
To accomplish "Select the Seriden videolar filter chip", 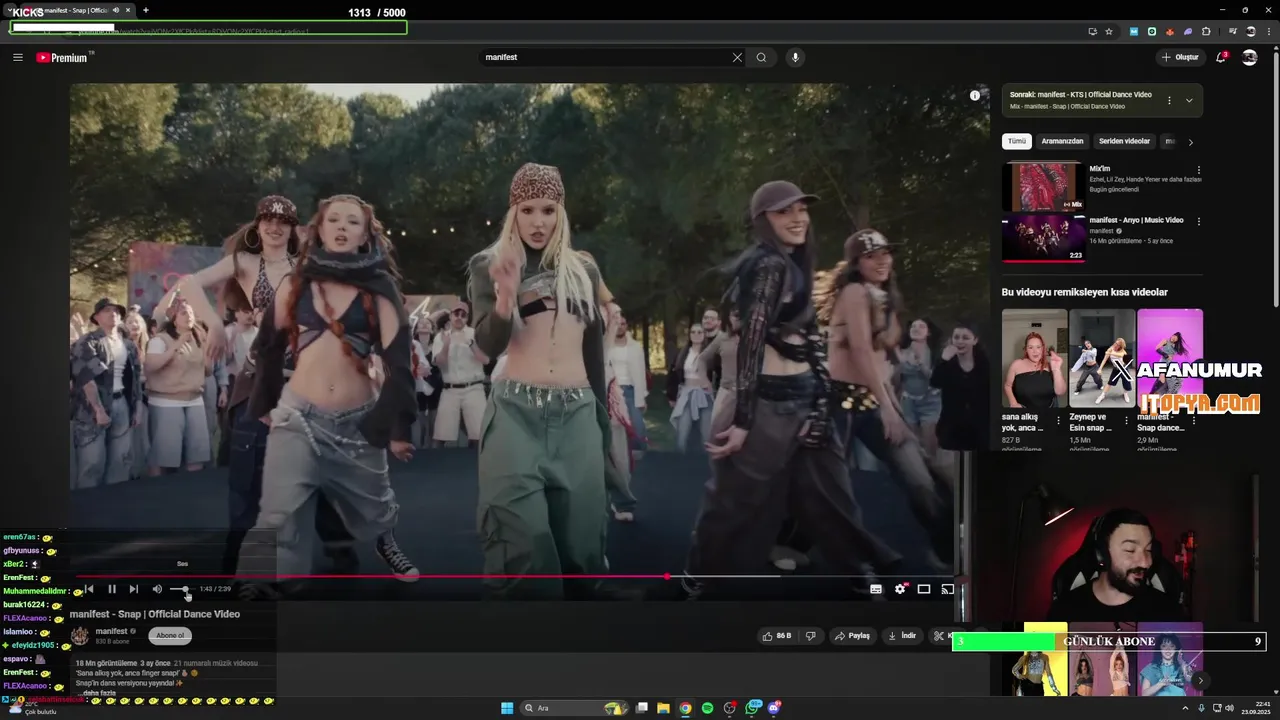I will coord(1124,141).
